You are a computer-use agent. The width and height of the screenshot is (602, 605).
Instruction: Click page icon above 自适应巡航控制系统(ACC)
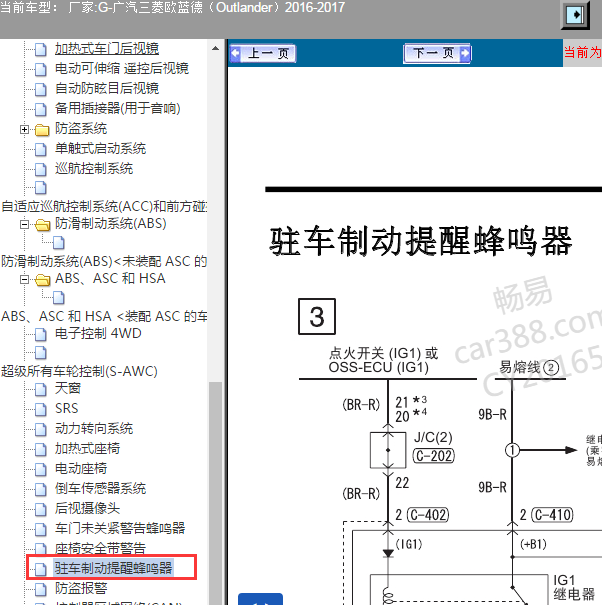41,188
